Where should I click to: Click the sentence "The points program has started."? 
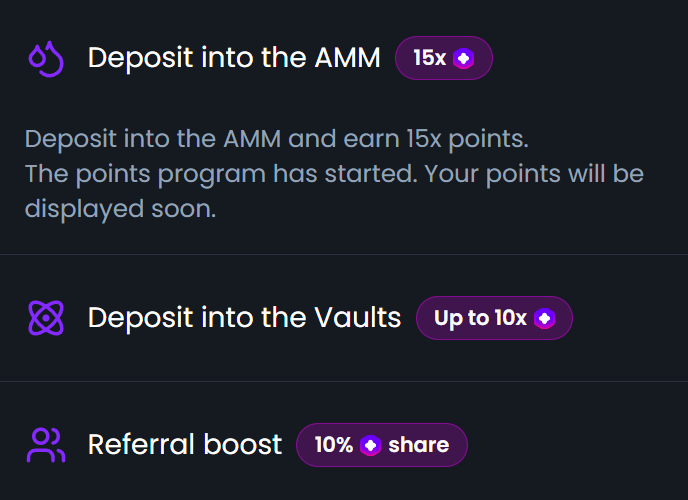pyautogui.click(x=220, y=174)
